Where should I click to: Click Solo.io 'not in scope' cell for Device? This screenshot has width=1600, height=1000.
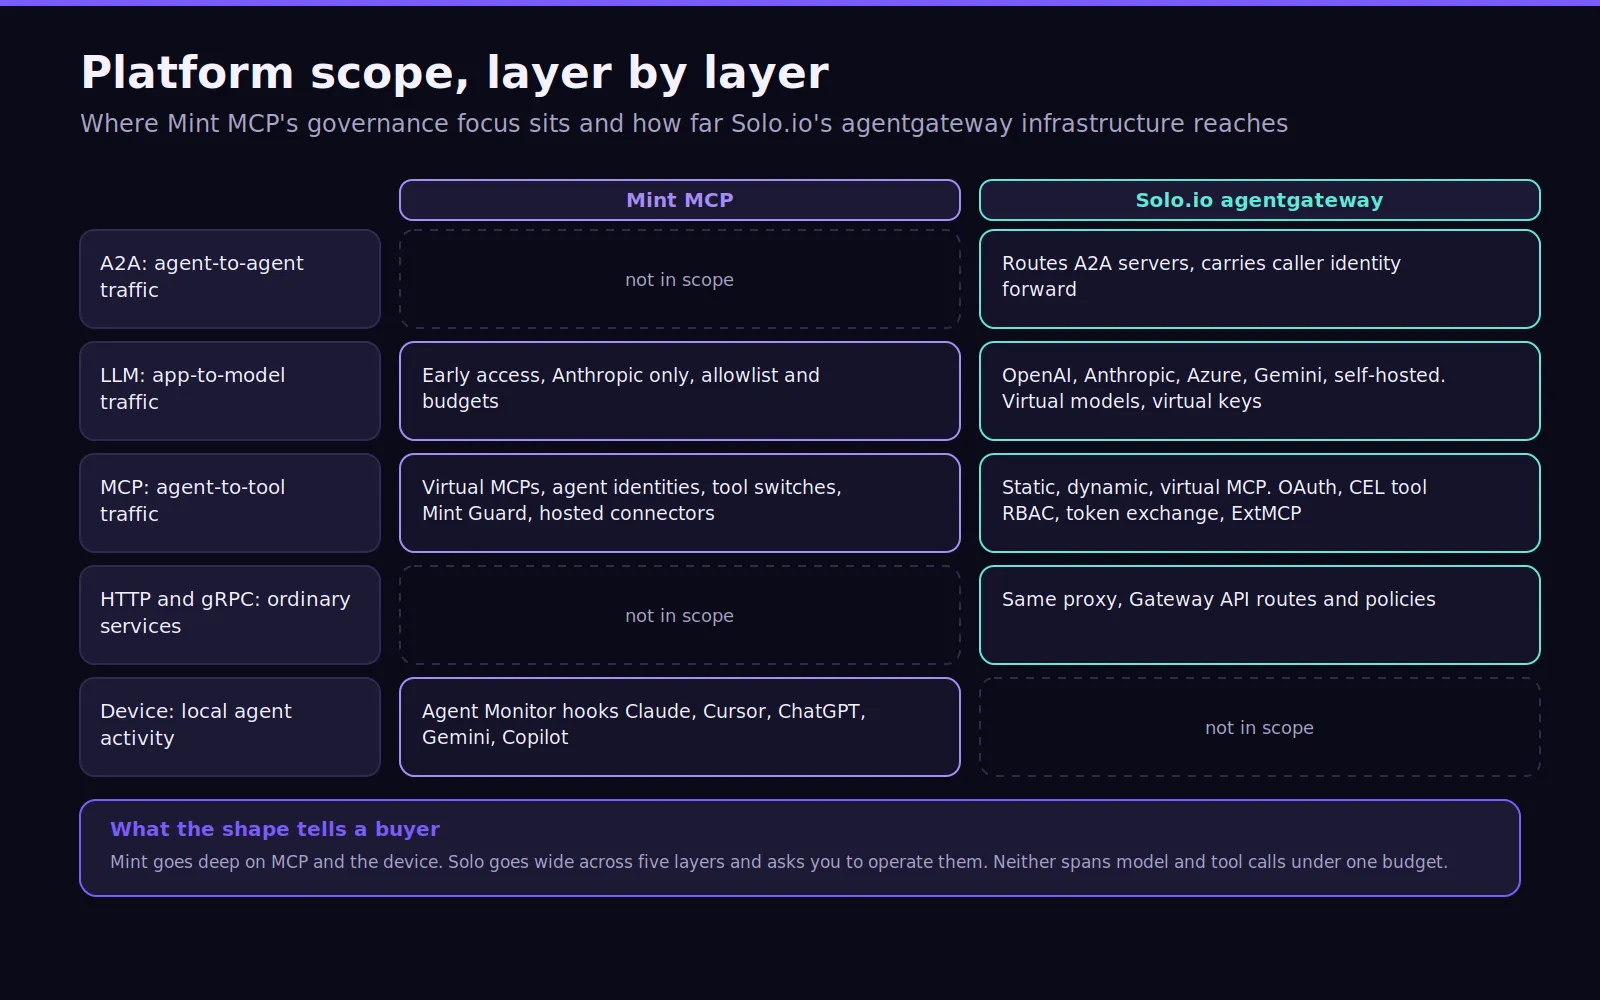click(1260, 727)
